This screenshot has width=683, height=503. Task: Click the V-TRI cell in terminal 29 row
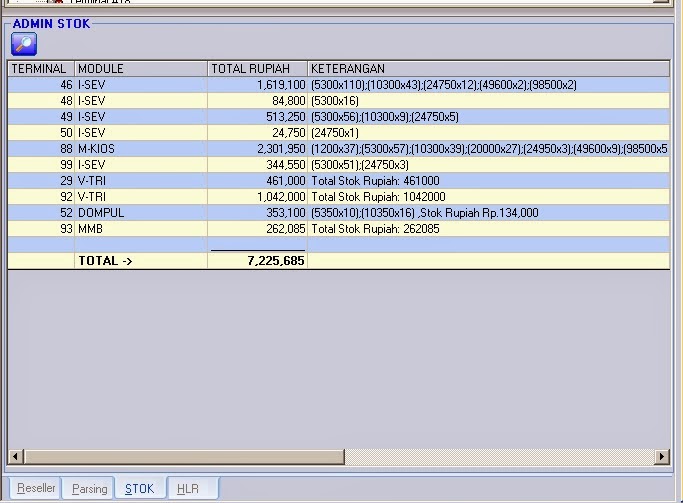(x=141, y=181)
